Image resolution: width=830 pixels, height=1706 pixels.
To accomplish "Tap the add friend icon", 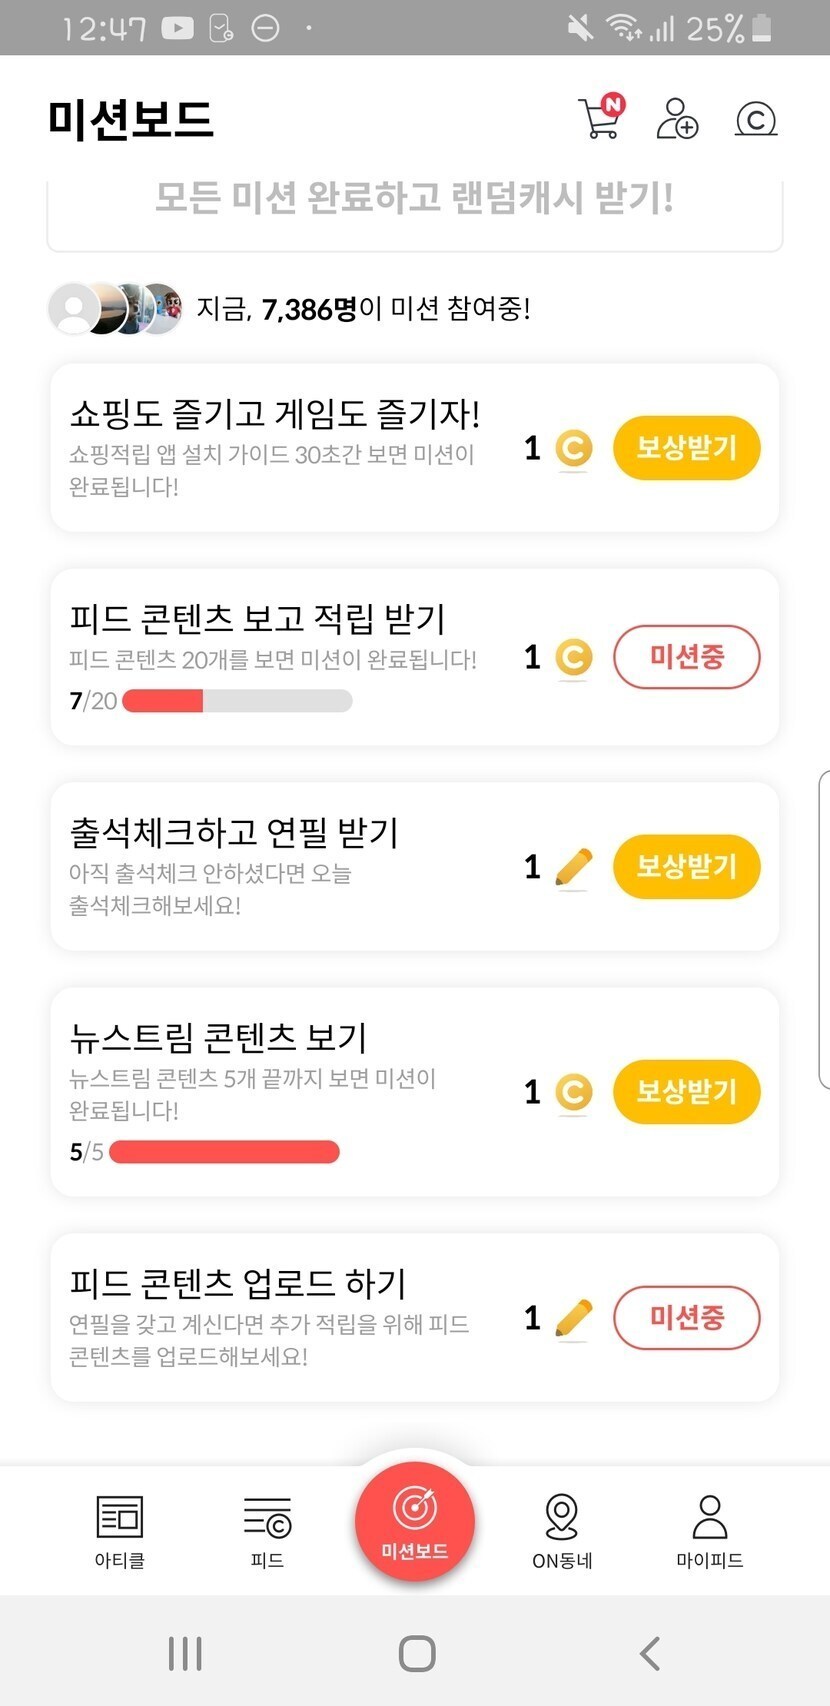I will [676, 118].
